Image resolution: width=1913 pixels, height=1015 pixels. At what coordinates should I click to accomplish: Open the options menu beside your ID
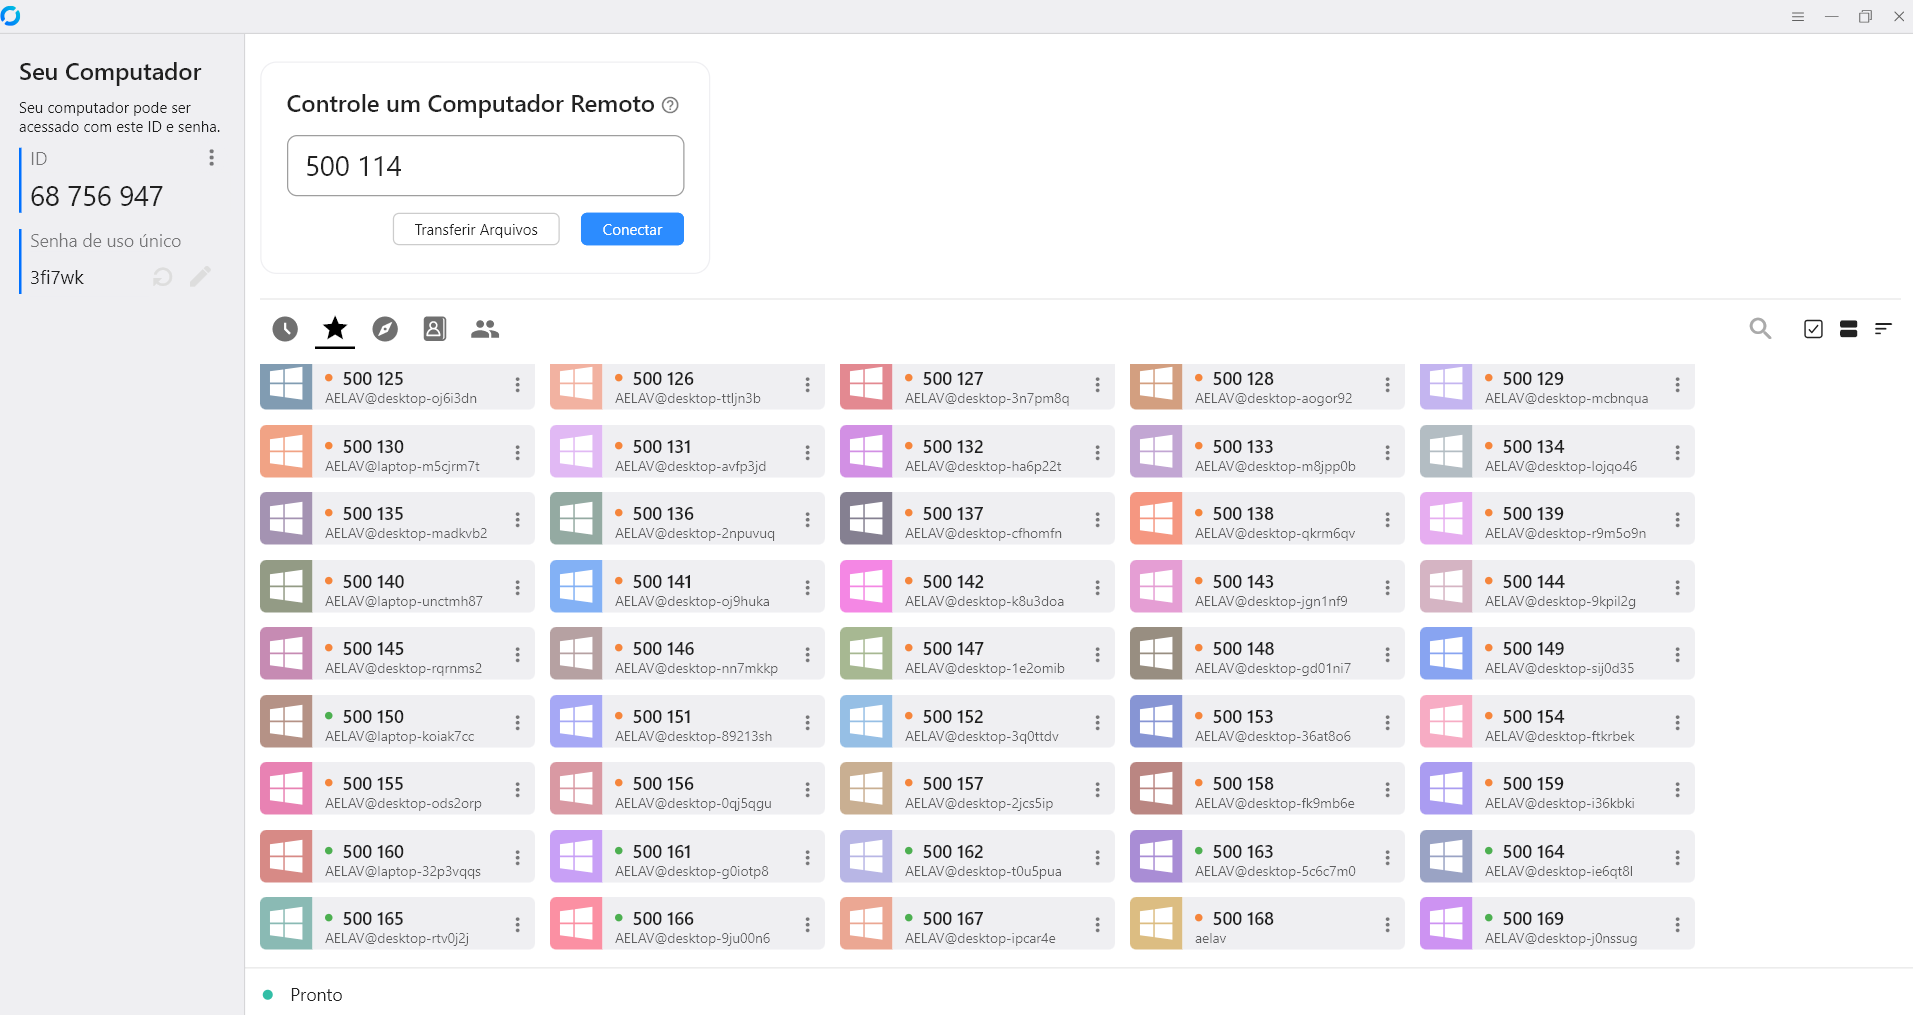pos(211,158)
